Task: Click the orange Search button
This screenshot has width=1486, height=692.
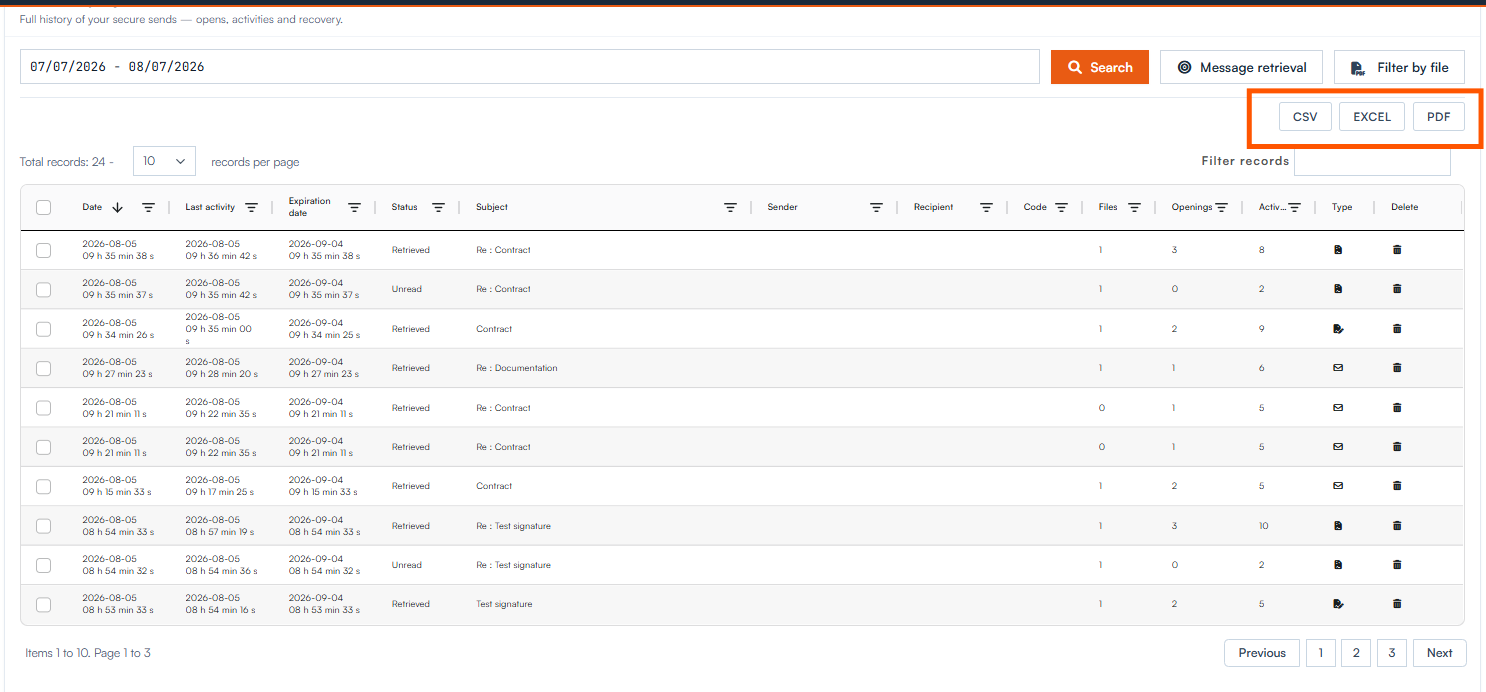Action: (x=1100, y=67)
